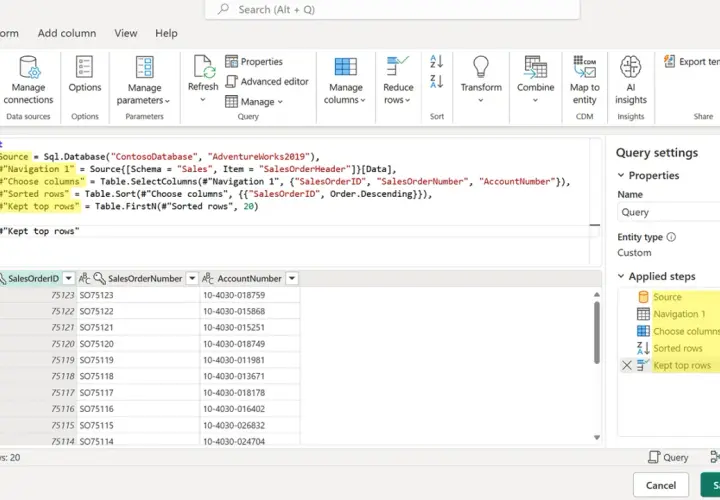Open Reduce rows menu

point(398,80)
